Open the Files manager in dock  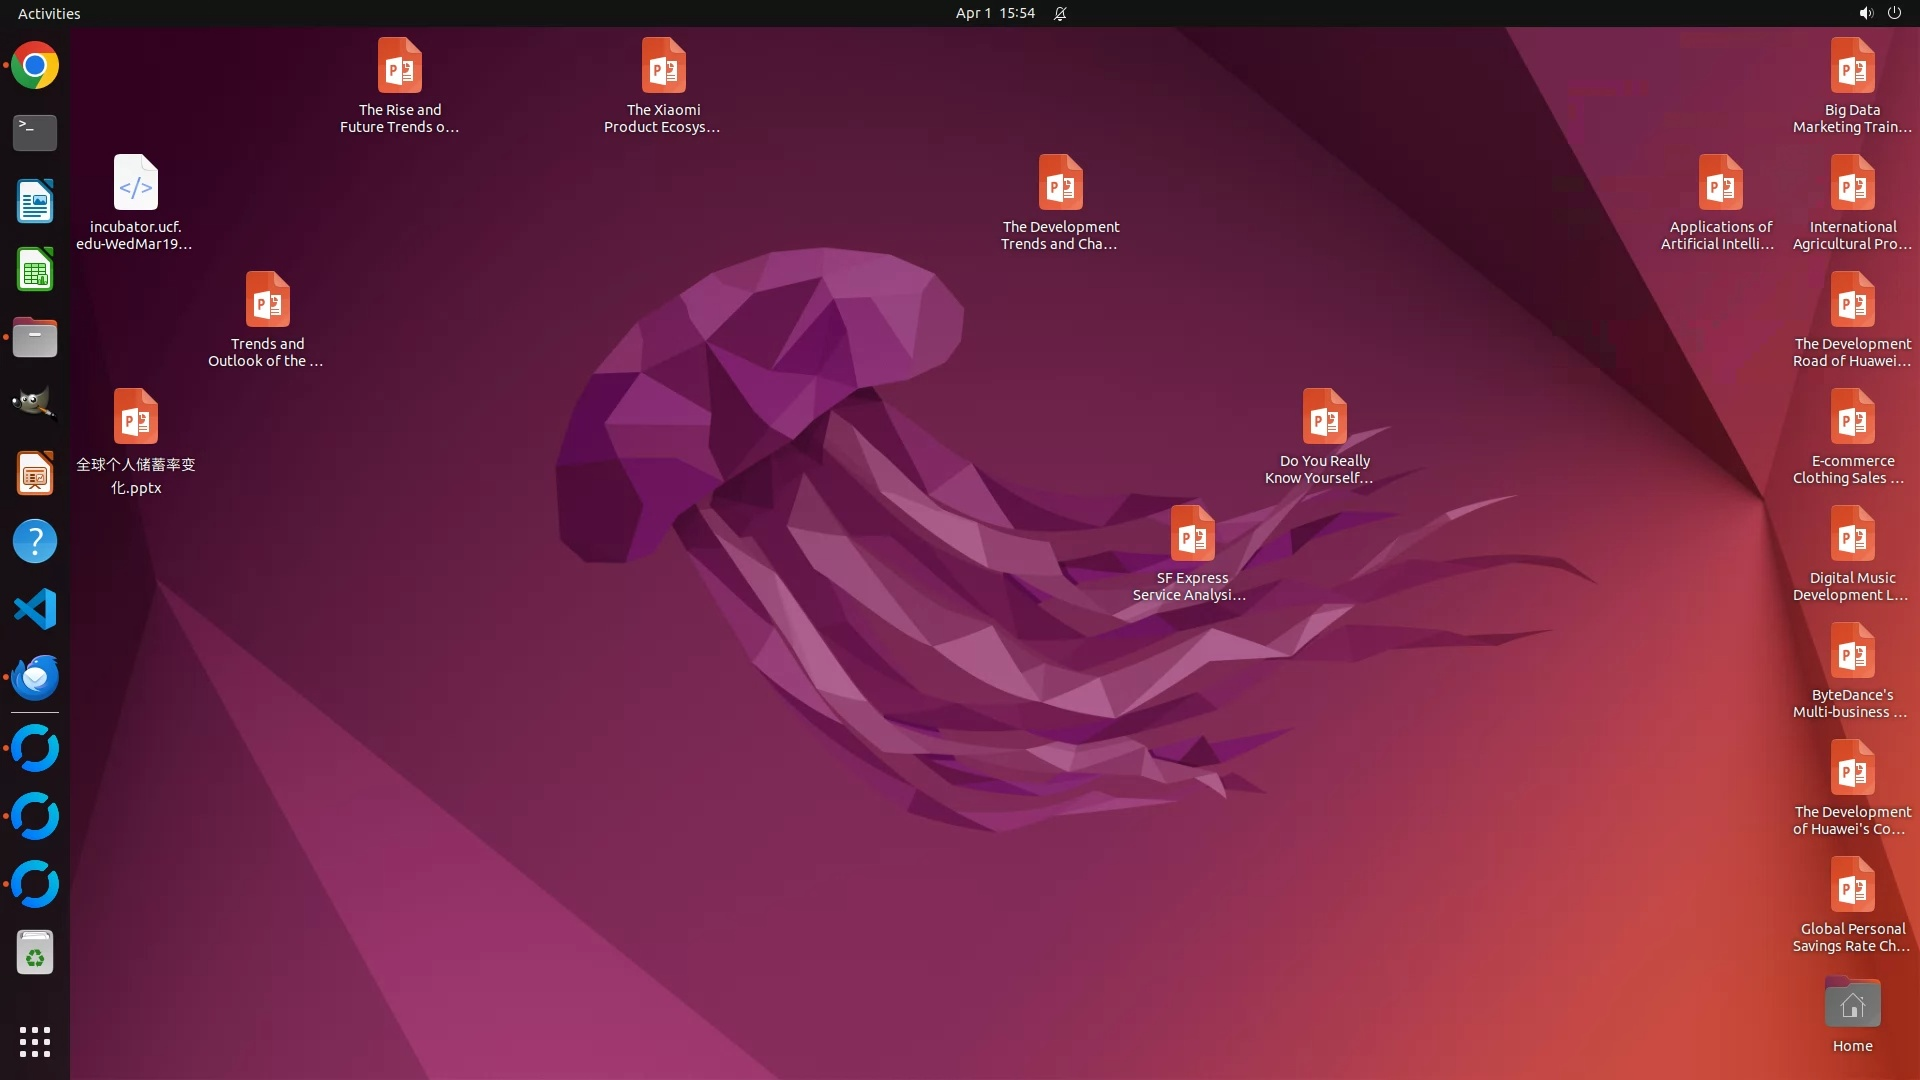point(35,338)
